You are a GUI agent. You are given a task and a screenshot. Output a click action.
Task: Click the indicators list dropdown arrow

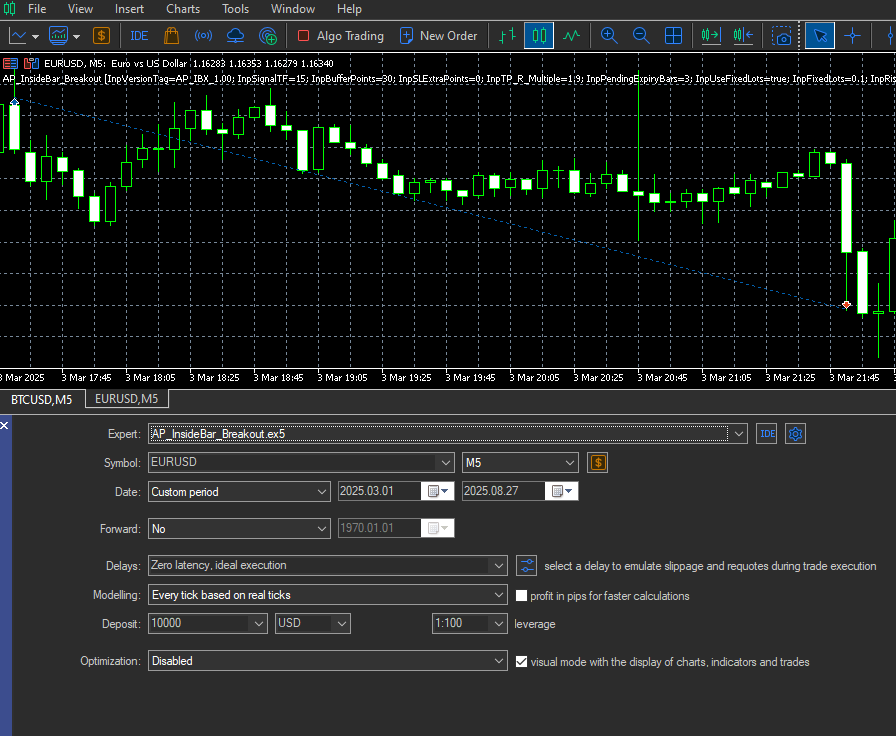click(77, 37)
